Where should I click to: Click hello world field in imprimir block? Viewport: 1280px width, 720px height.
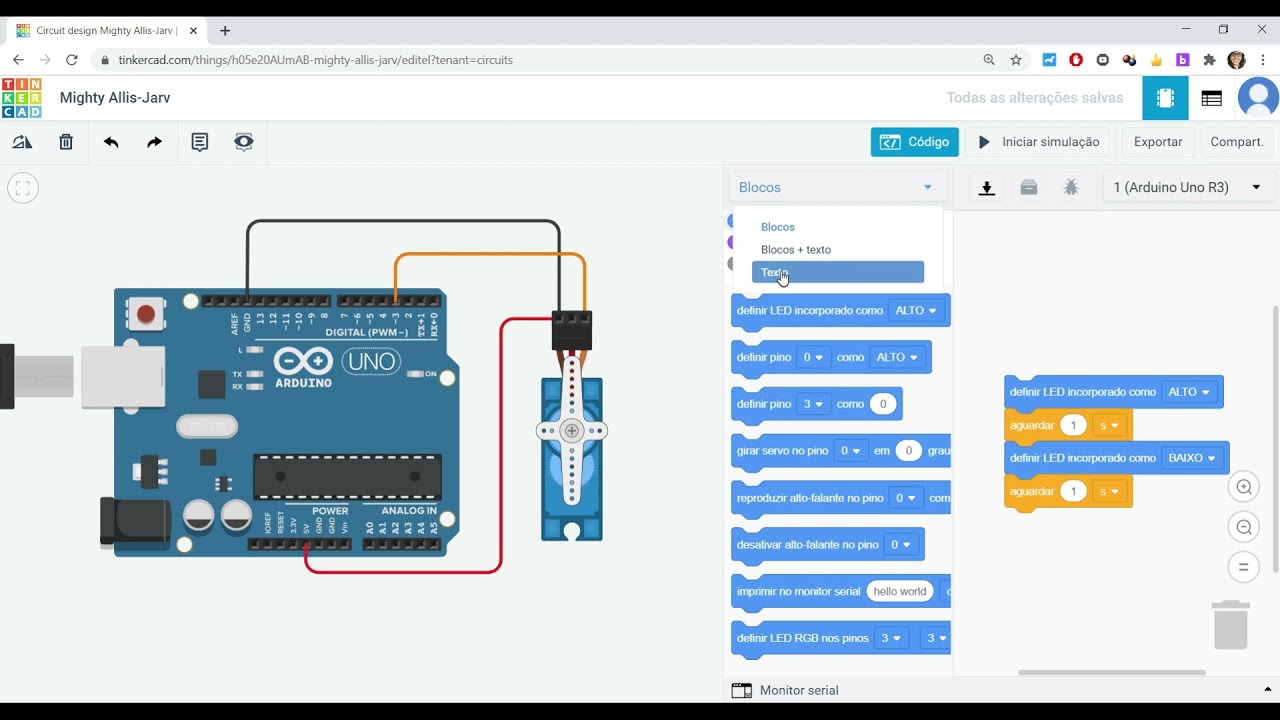[x=900, y=592]
